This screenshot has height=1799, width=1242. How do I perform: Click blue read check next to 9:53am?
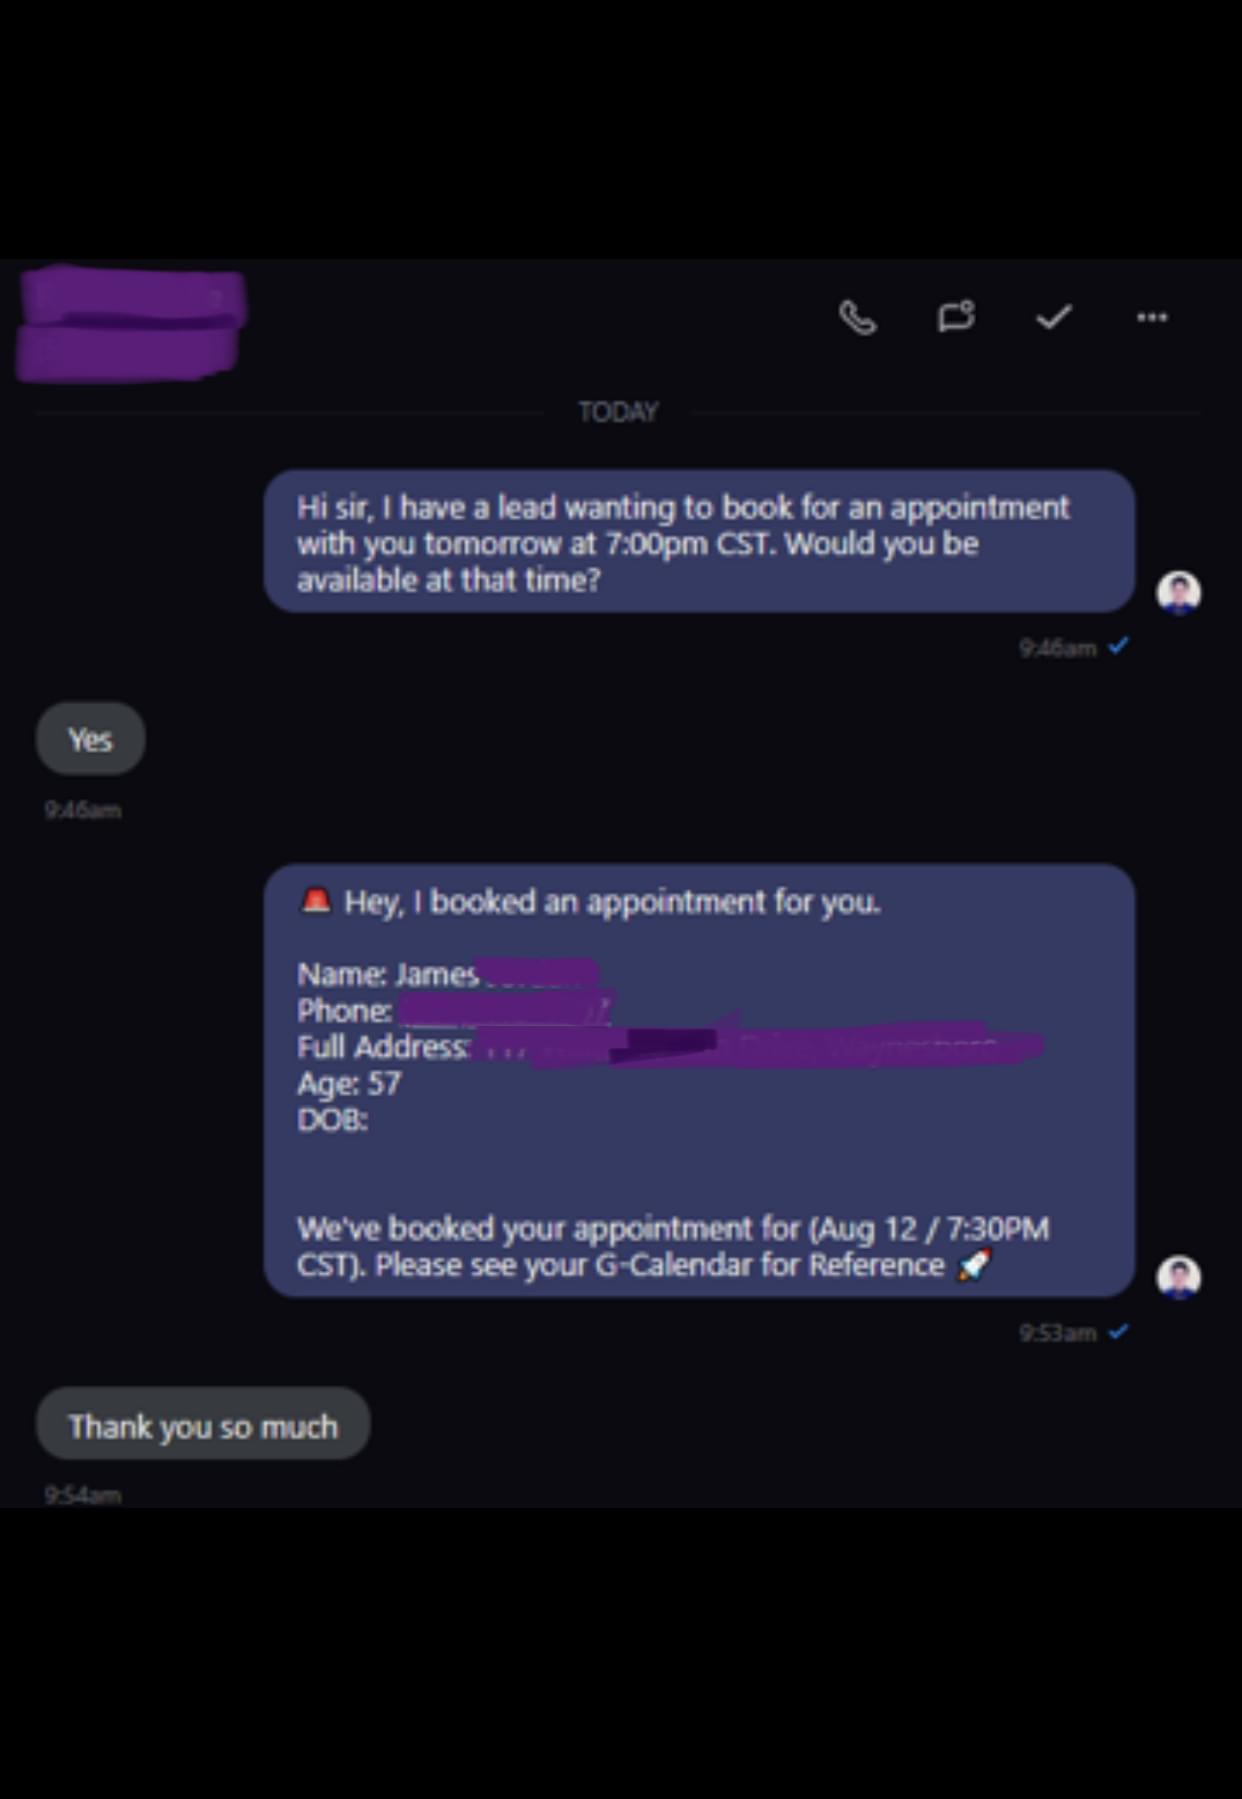(x=1118, y=1331)
